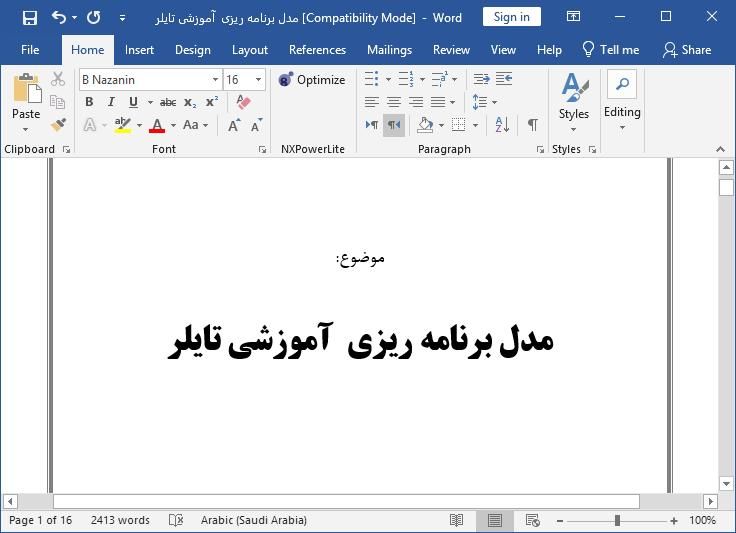Open the References tab
736x533 pixels.
pos(317,50)
